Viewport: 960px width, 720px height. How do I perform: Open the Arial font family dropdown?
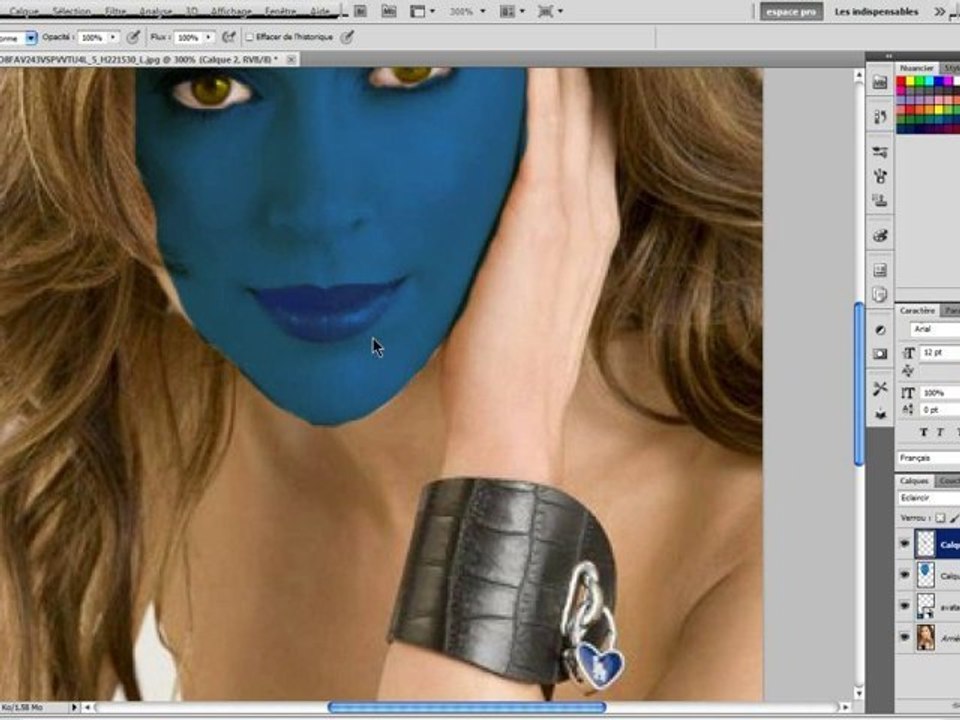tap(934, 329)
